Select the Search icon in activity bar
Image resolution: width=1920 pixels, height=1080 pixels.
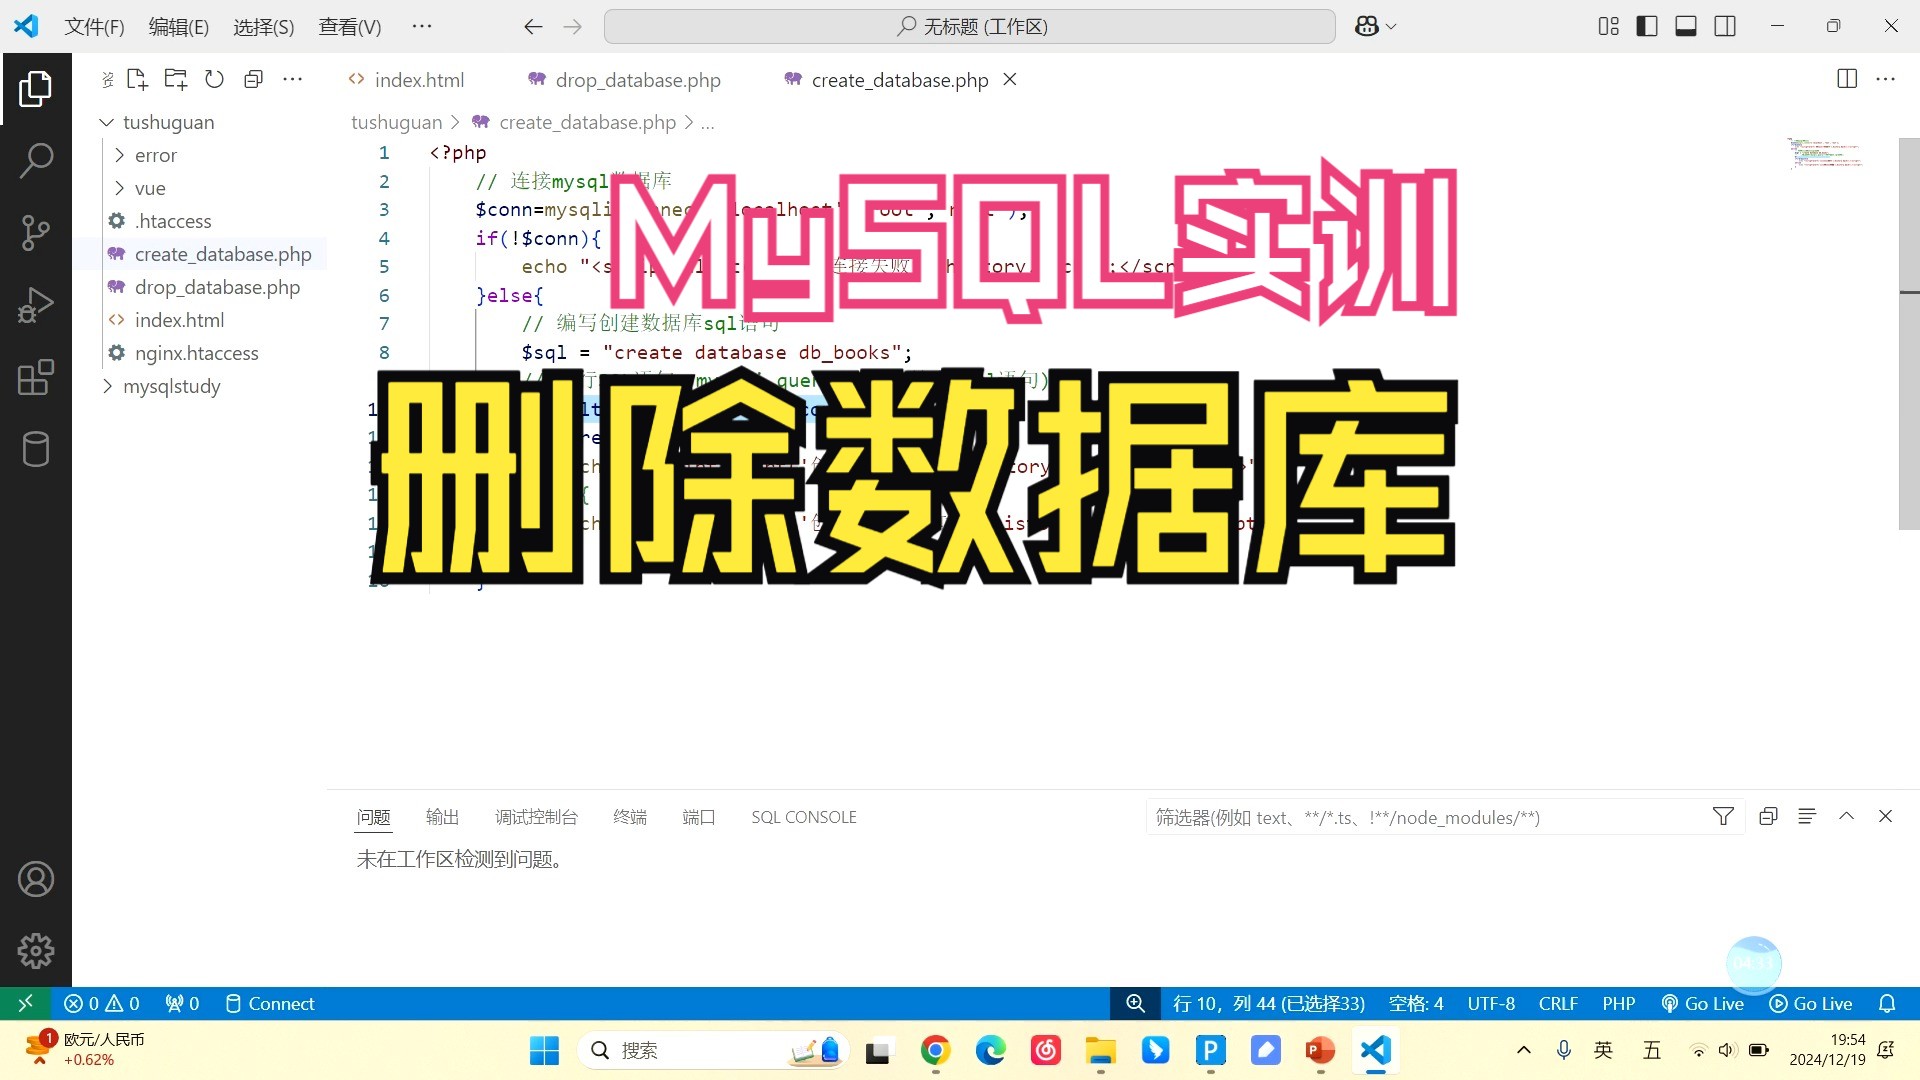tap(36, 160)
